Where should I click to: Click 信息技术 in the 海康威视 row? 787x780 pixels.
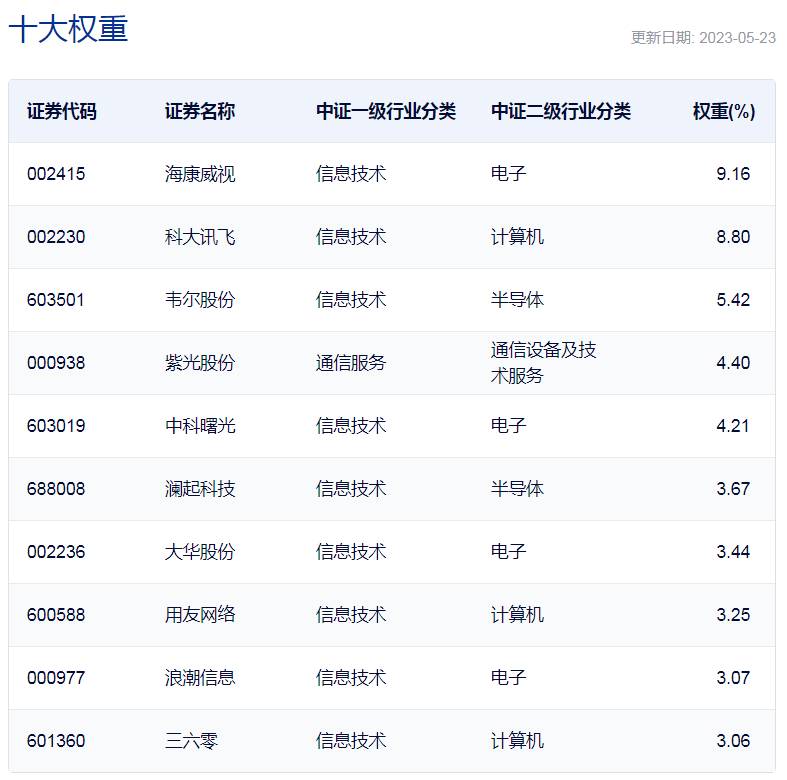pos(351,174)
